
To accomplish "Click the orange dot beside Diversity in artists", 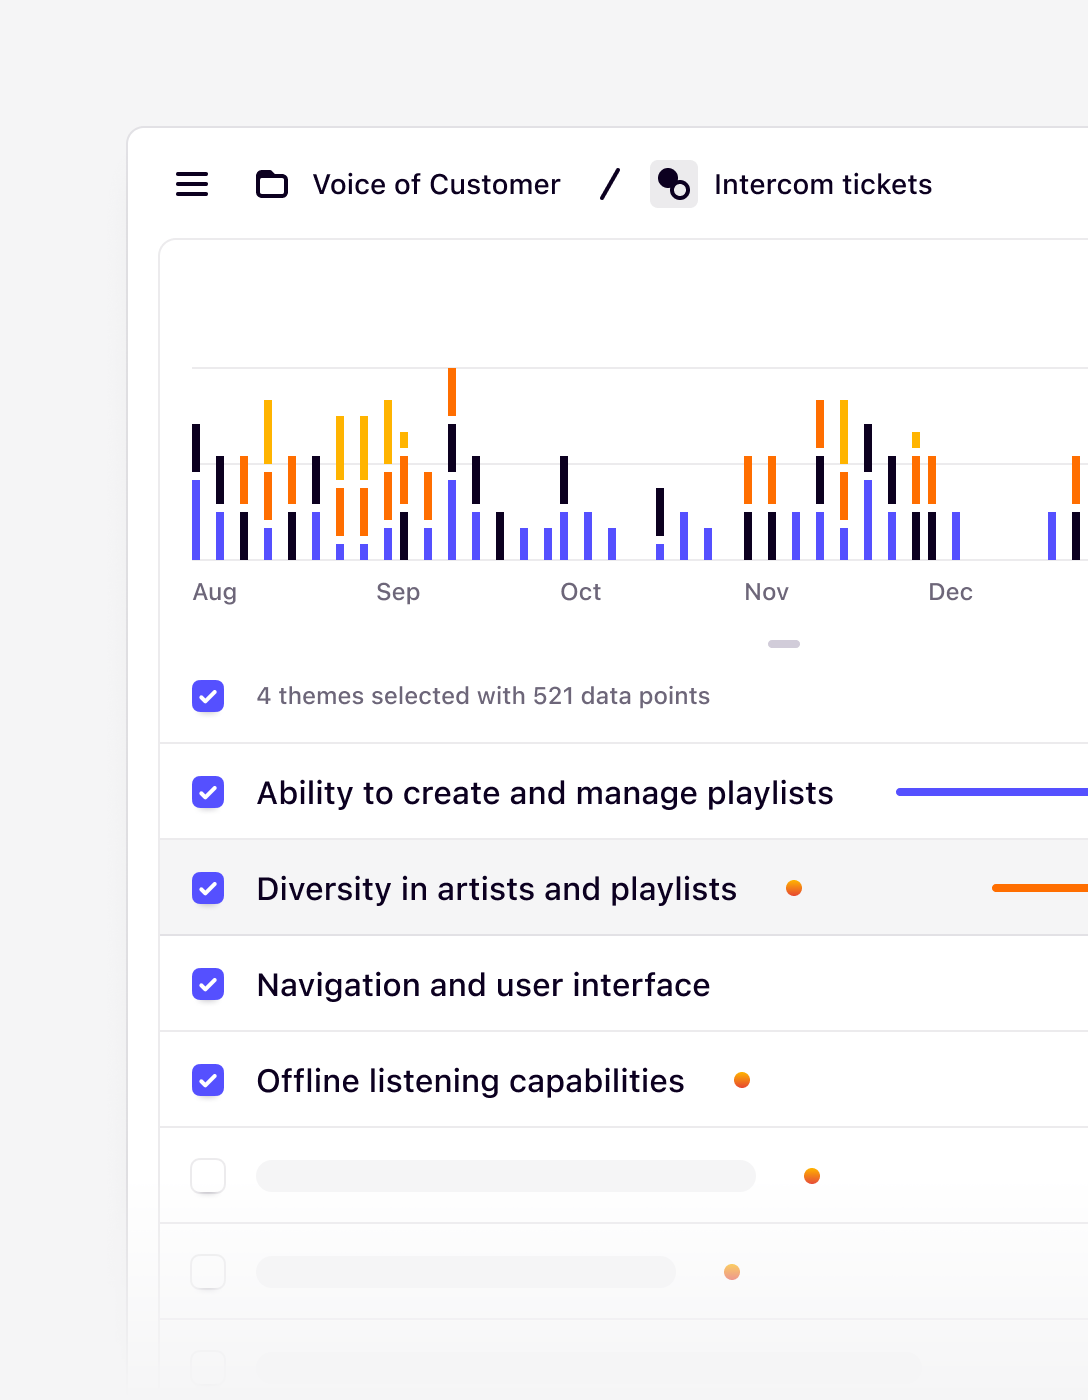I will [x=794, y=888].
